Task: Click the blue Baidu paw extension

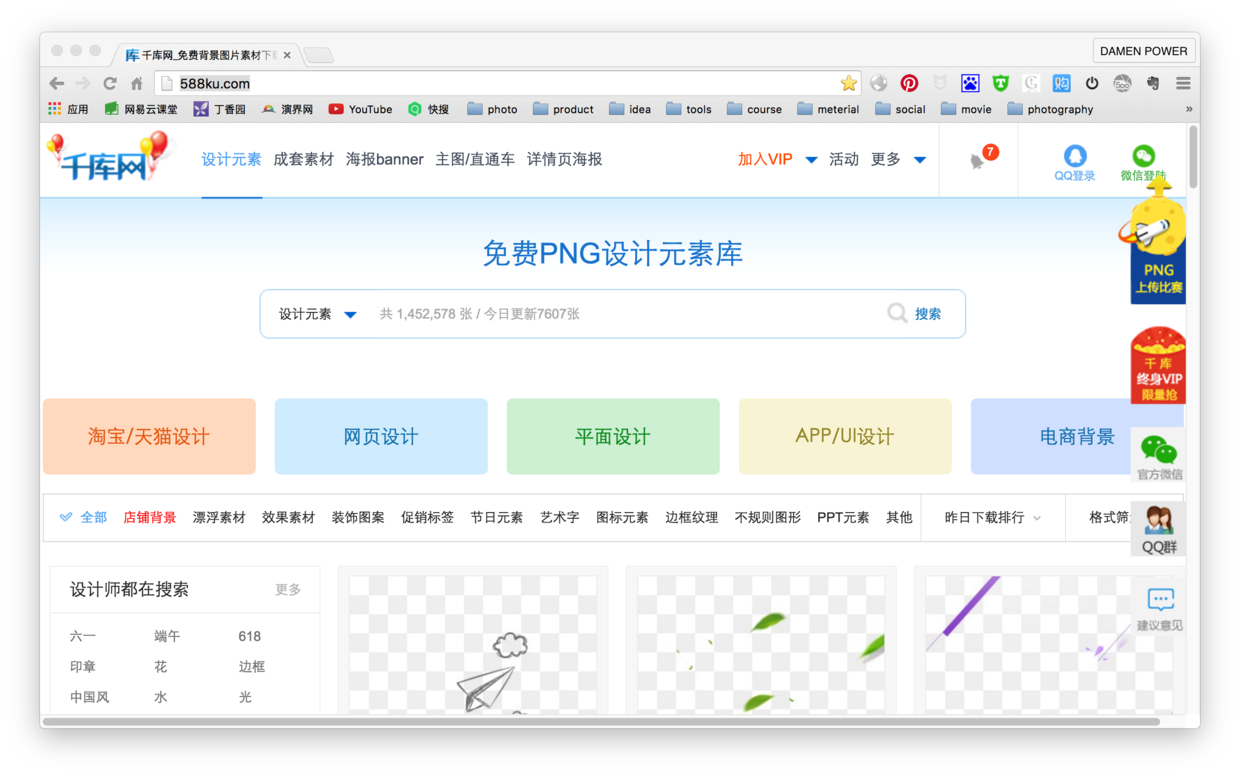Action: click(970, 83)
